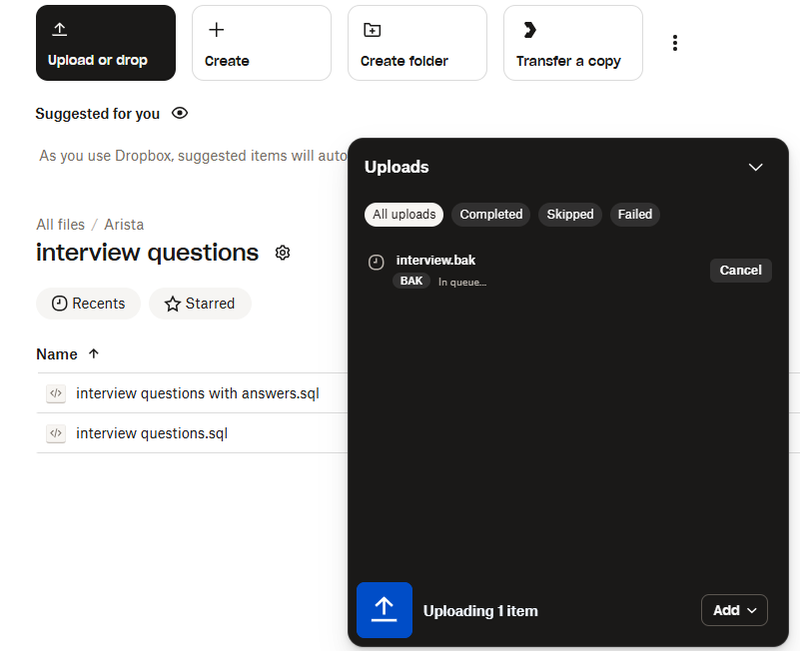
Task: Sort by Name column header
Action: pos(57,354)
